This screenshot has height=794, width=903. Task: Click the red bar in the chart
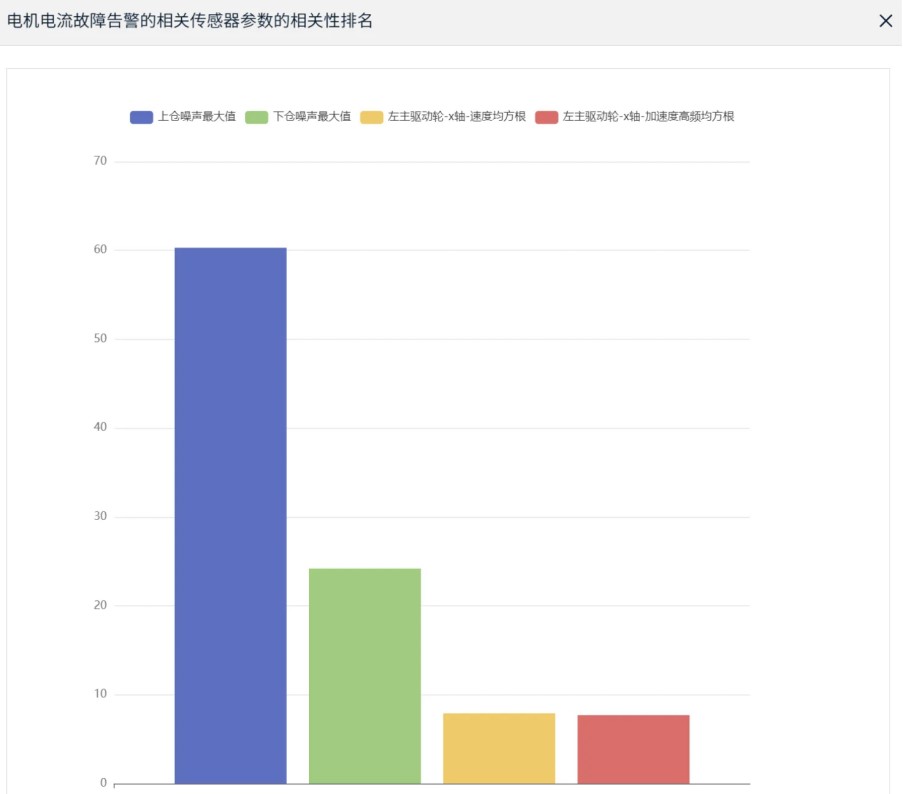(x=633, y=749)
